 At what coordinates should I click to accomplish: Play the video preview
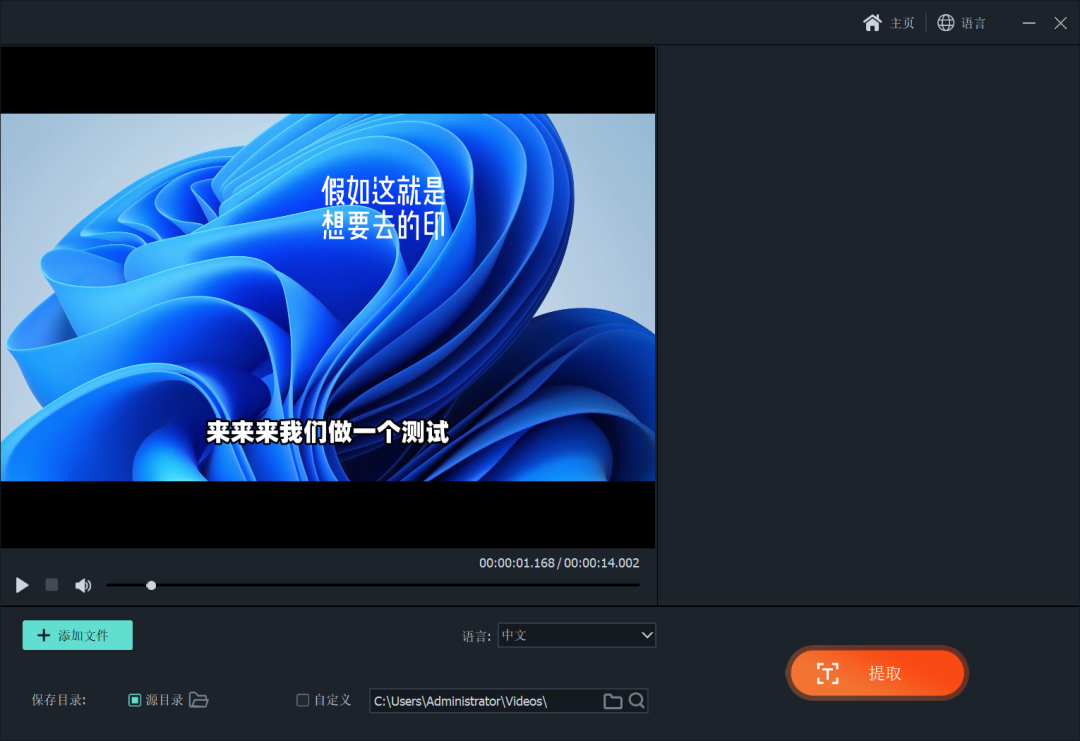pos(22,585)
